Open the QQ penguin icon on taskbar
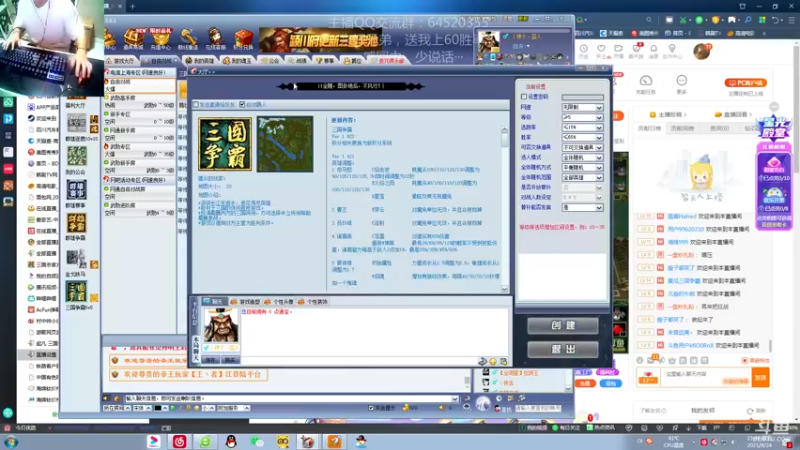The height and width of the screenshot is (450, 800). pyautogui.click(x=231, y=441)
